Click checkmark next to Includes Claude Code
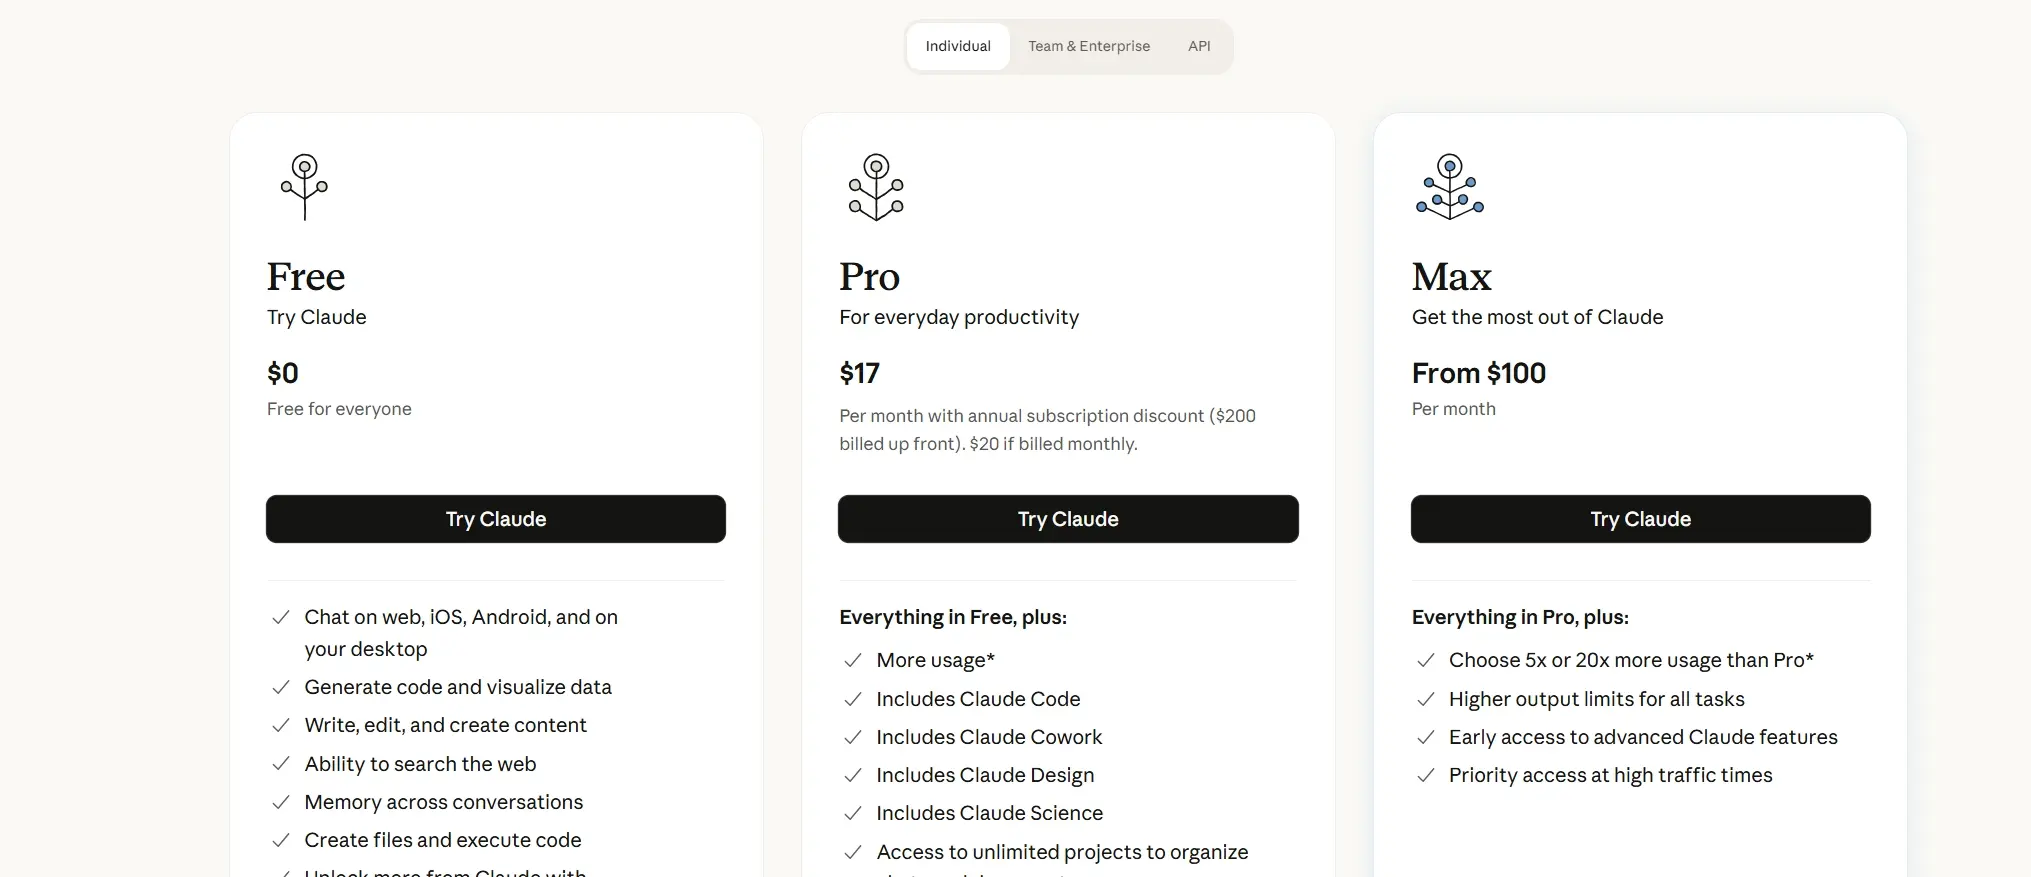2031x877 pixels. coord(853,699)
